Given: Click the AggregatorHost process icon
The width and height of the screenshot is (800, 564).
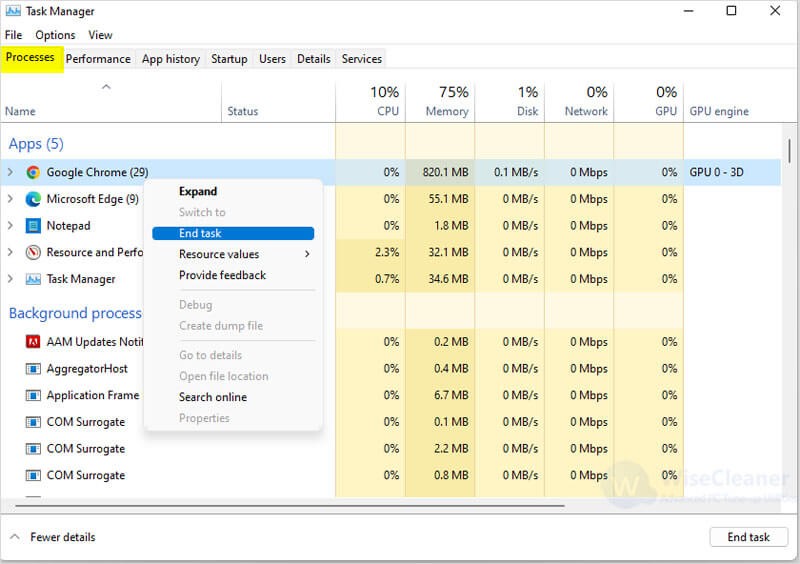Looking at the screenshot, I should point(33,369).
